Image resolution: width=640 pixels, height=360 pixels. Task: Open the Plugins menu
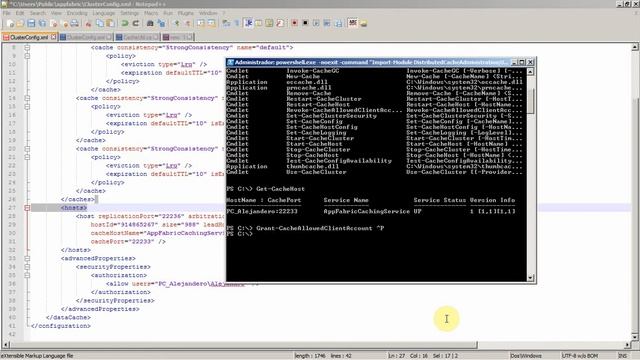click(x=186, y=13)
